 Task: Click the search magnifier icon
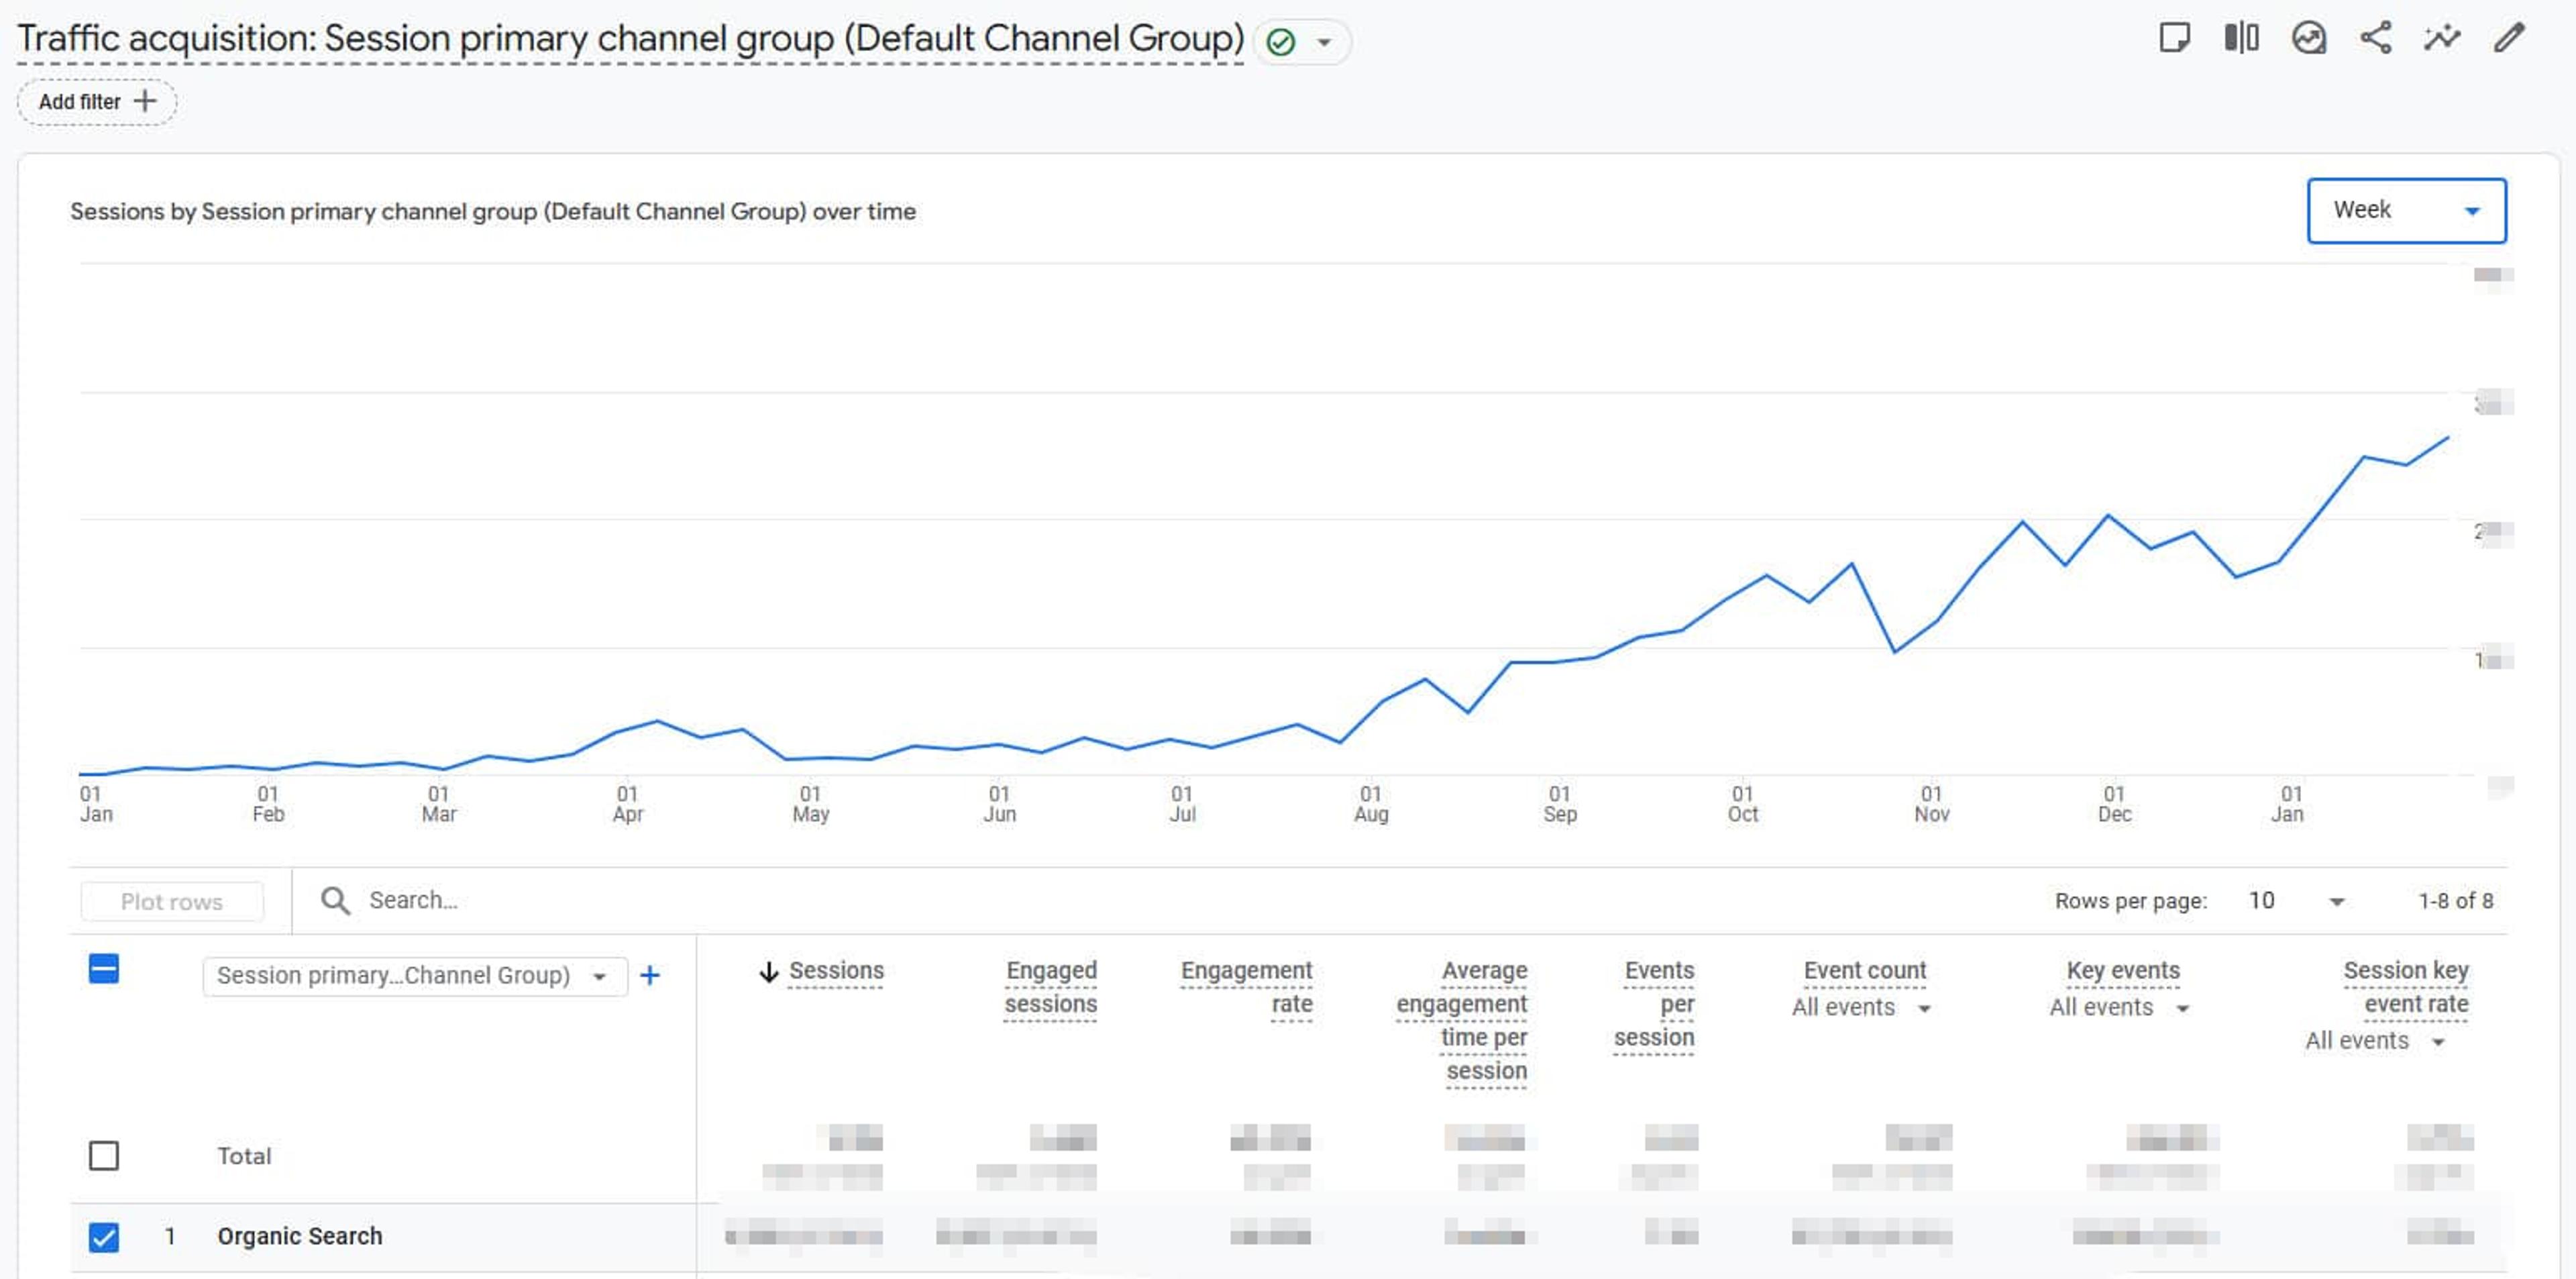pos(335,900)
